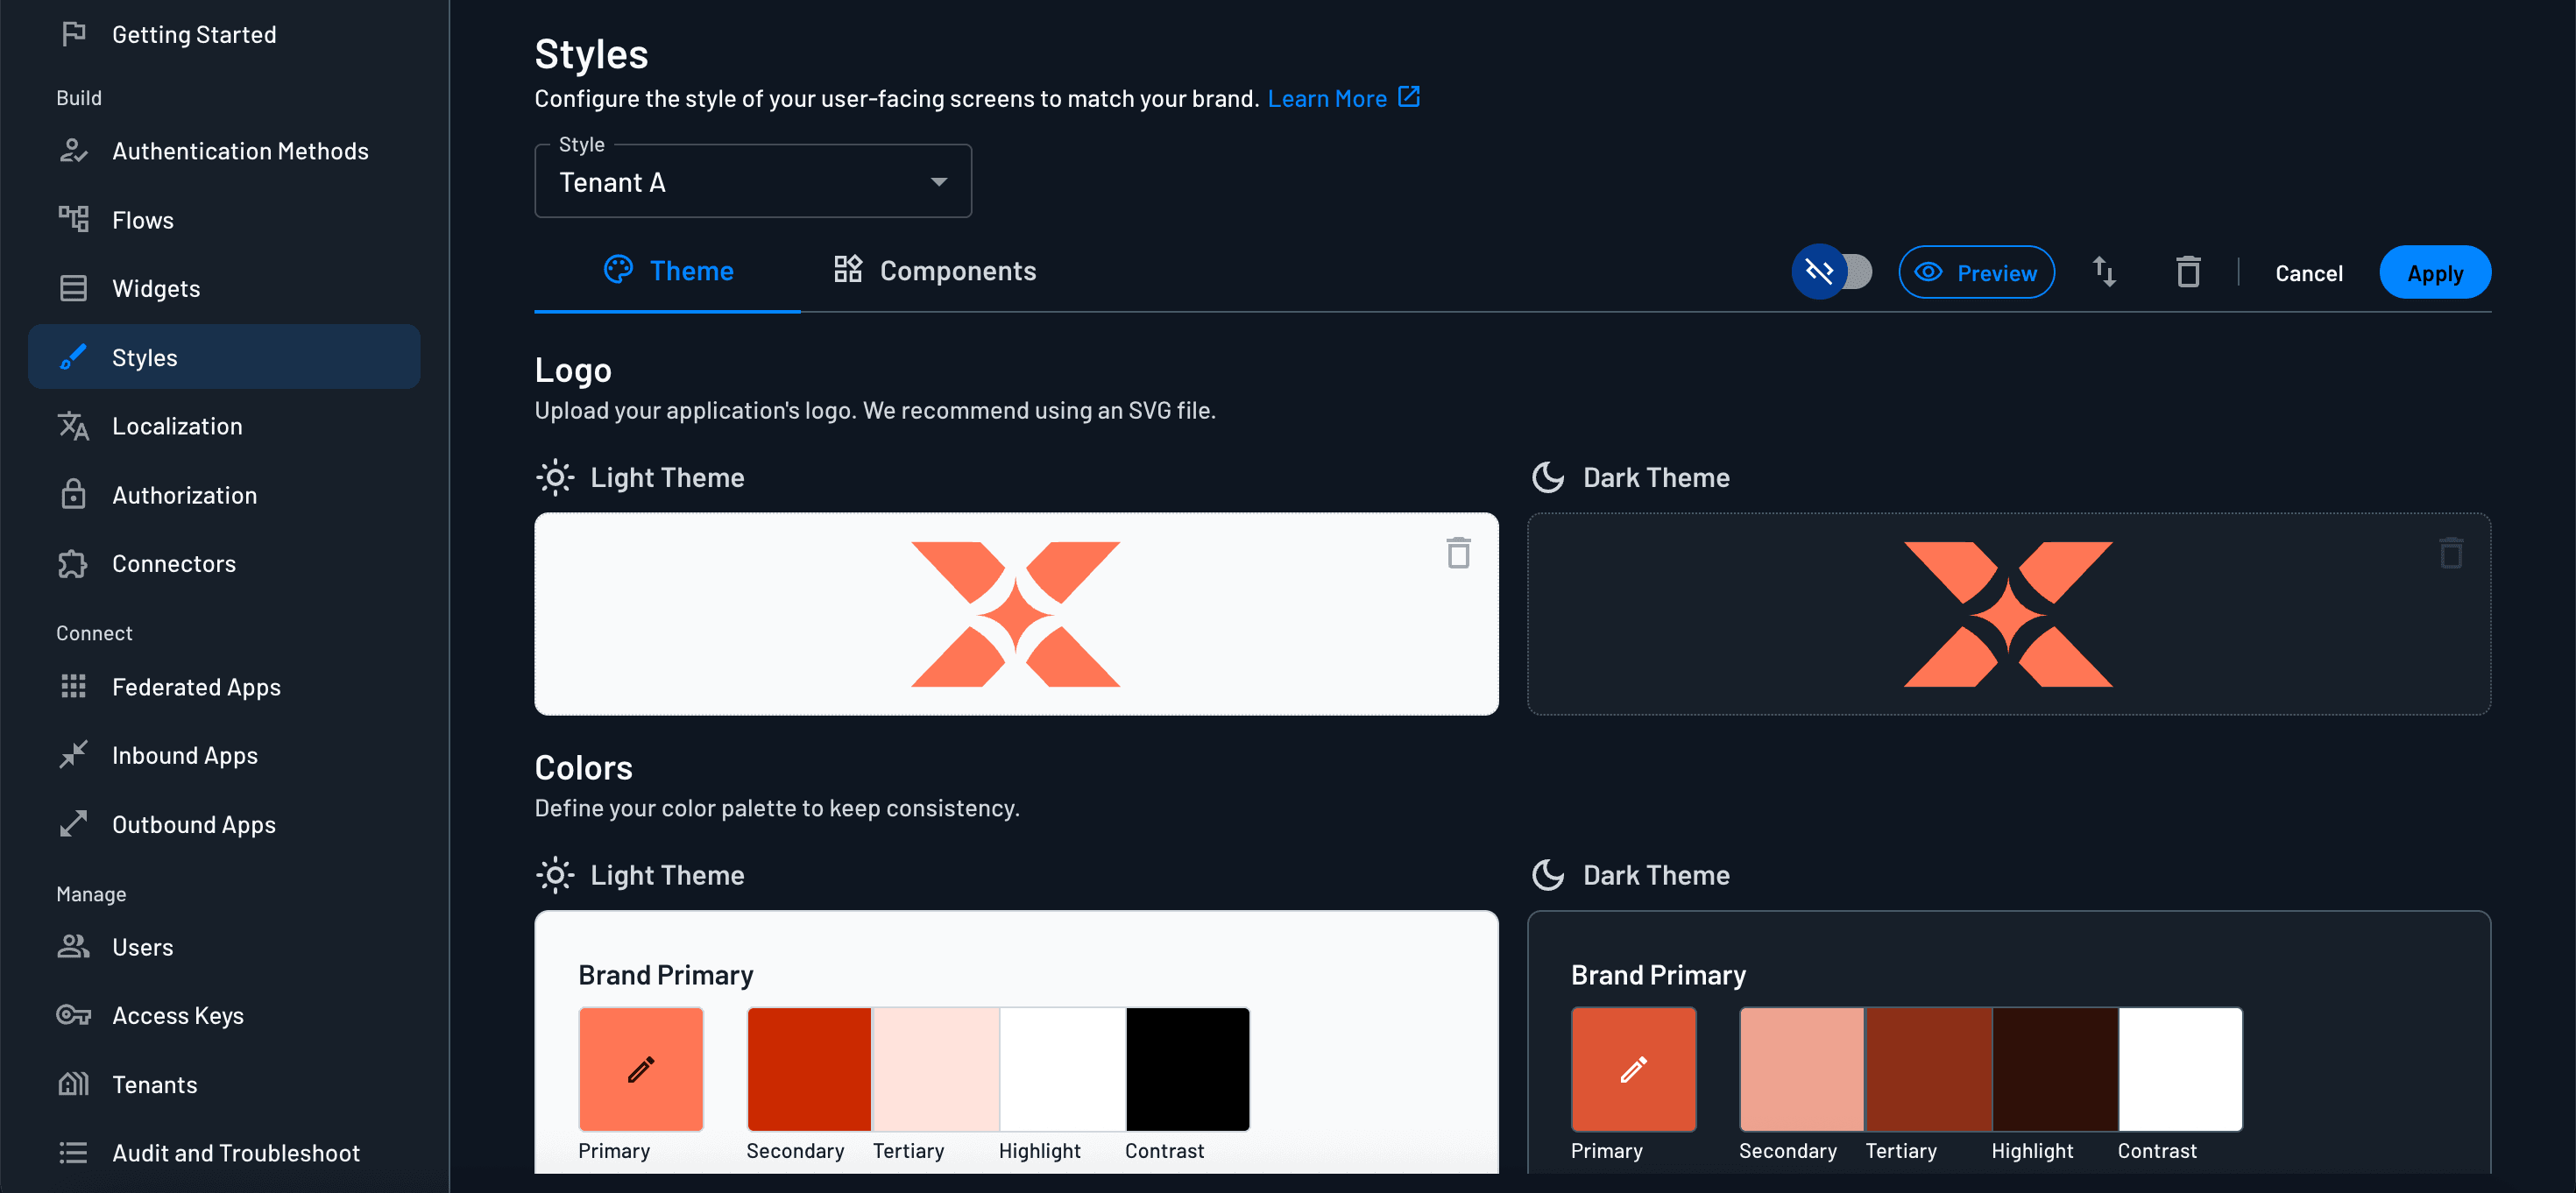The height and width of the screenshot is (1193, 2576).
Task: Remove the Dark Theme logo with trash icon
Action: pos(2450,553)
